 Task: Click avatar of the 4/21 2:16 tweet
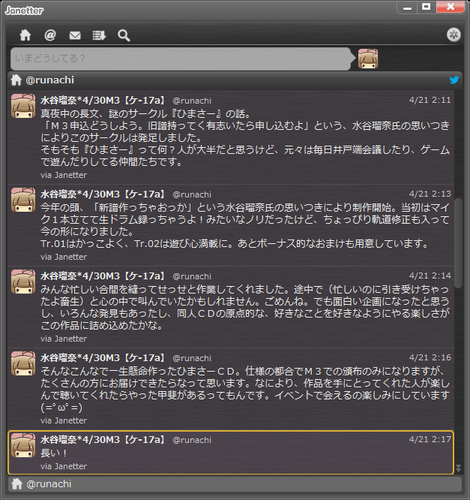coord(23,363)
